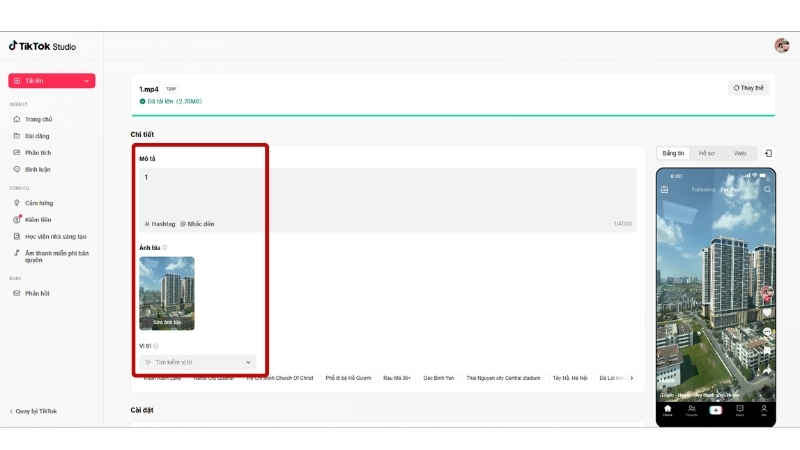800x450 pixels.
Task: Click inside the Mô tả description field
Action: [x=388, y=200]
